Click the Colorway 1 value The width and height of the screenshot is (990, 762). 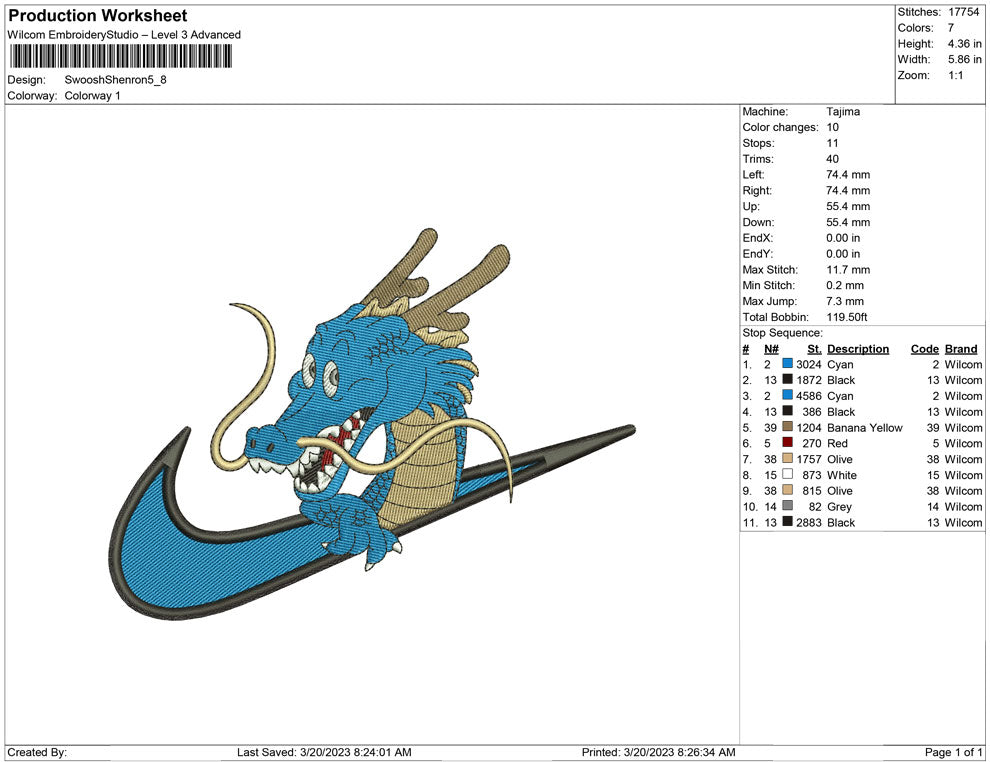point(93,96)
